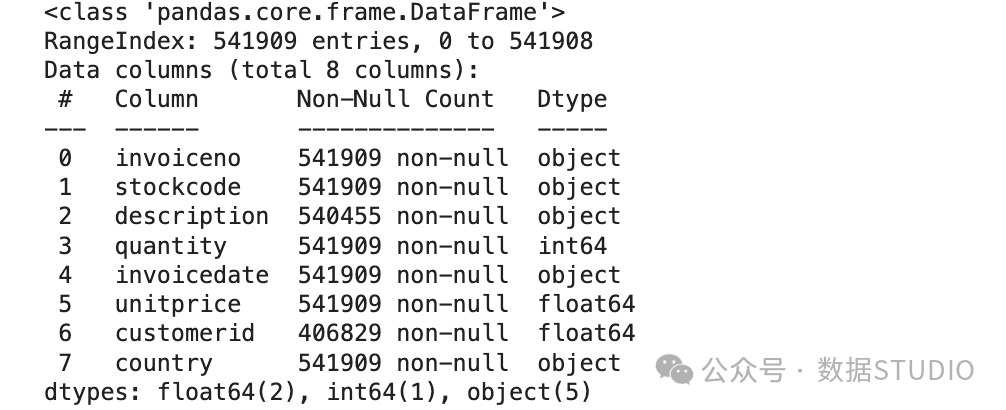Viewport: 1006px width, 410px height.
Task: Click the Dtype header label
Action: point(572,100)
